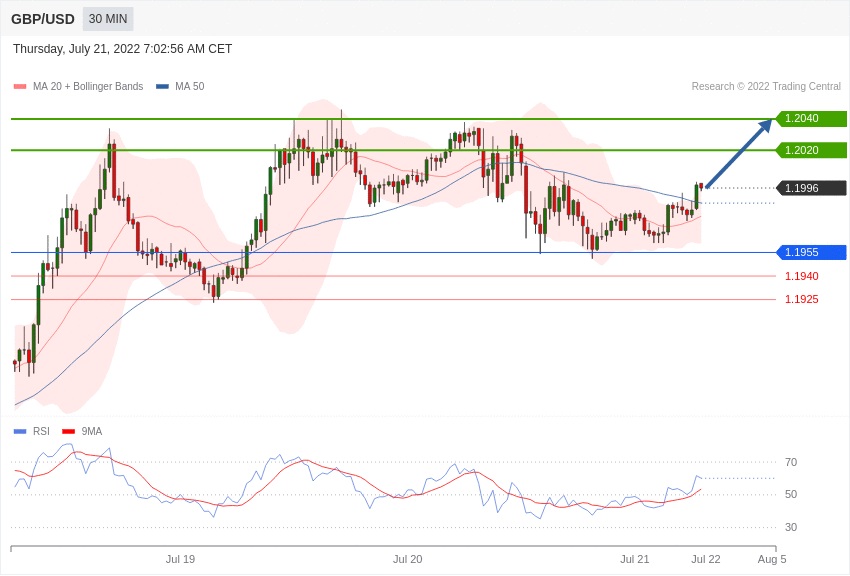Toggle the 9MA legend entry
850x576 pixels.
coord(82,431)
